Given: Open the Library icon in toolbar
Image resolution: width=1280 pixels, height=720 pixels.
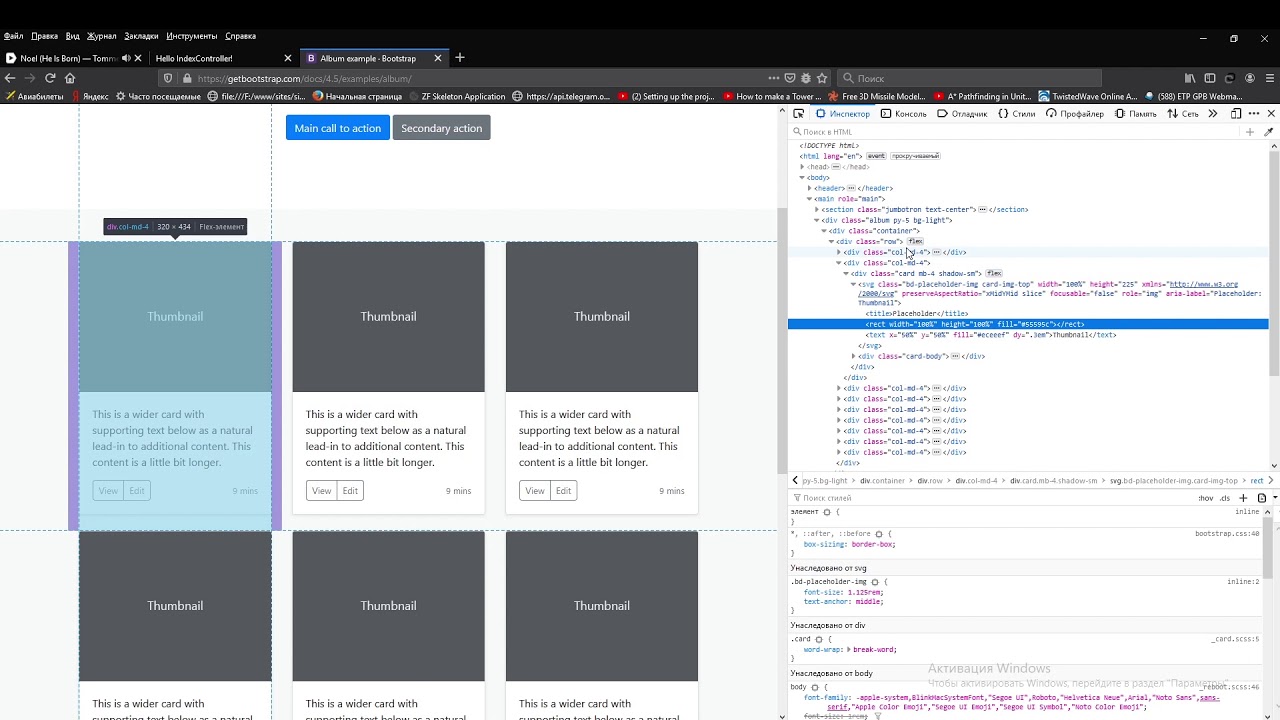Looking at the screenshot, I should pyautogui.click(x=1190, y=78).
